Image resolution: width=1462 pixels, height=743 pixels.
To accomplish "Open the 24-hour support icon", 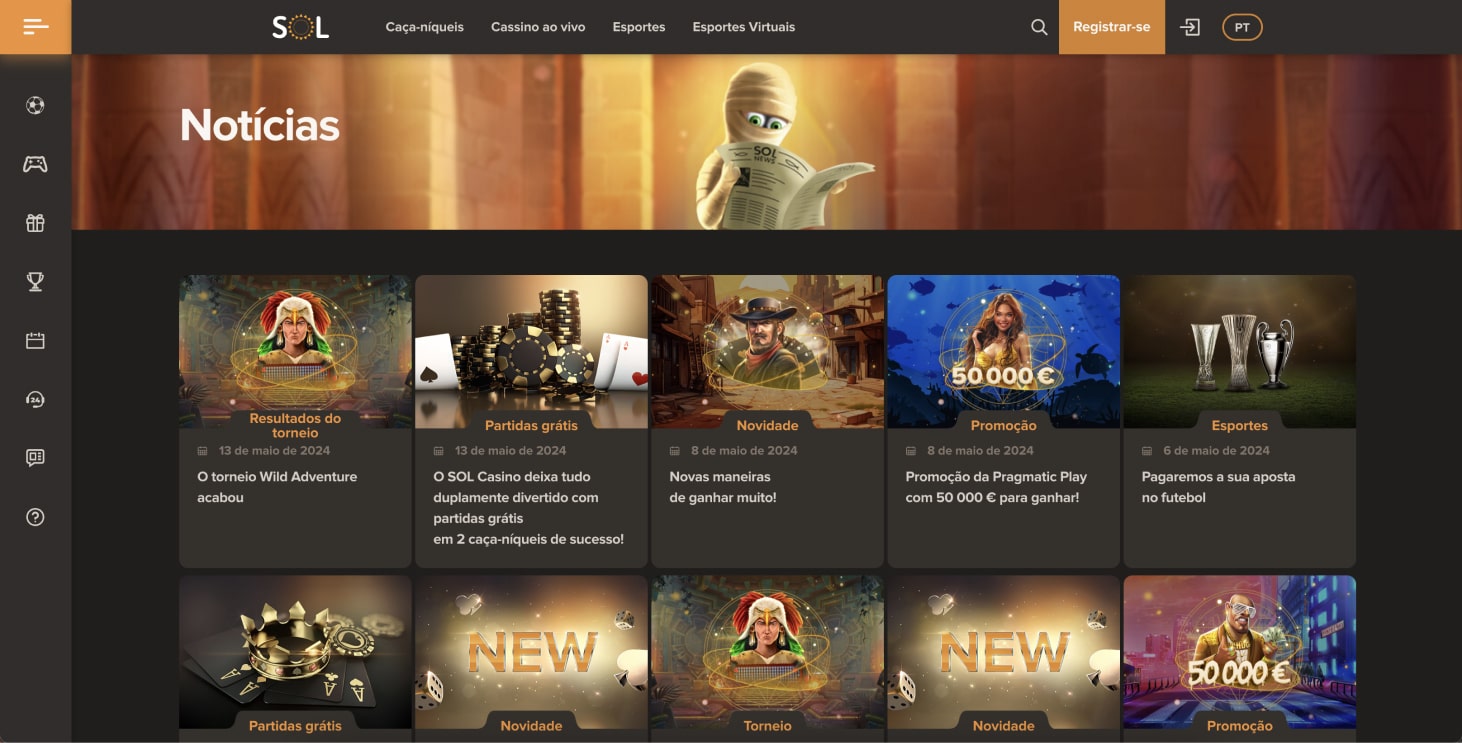I will pyautogui.click(x=35, y=399).
